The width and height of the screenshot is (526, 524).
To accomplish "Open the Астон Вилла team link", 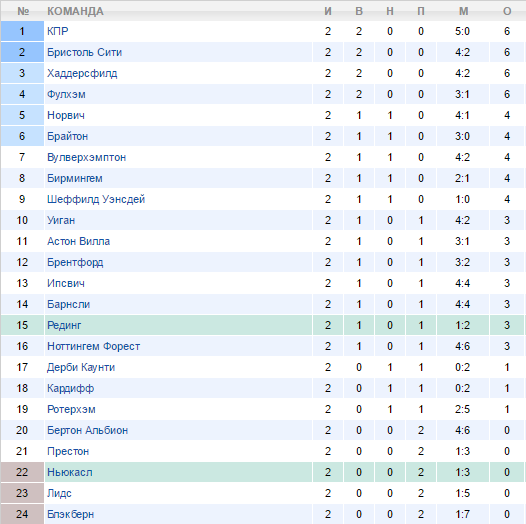I will 78,241.
